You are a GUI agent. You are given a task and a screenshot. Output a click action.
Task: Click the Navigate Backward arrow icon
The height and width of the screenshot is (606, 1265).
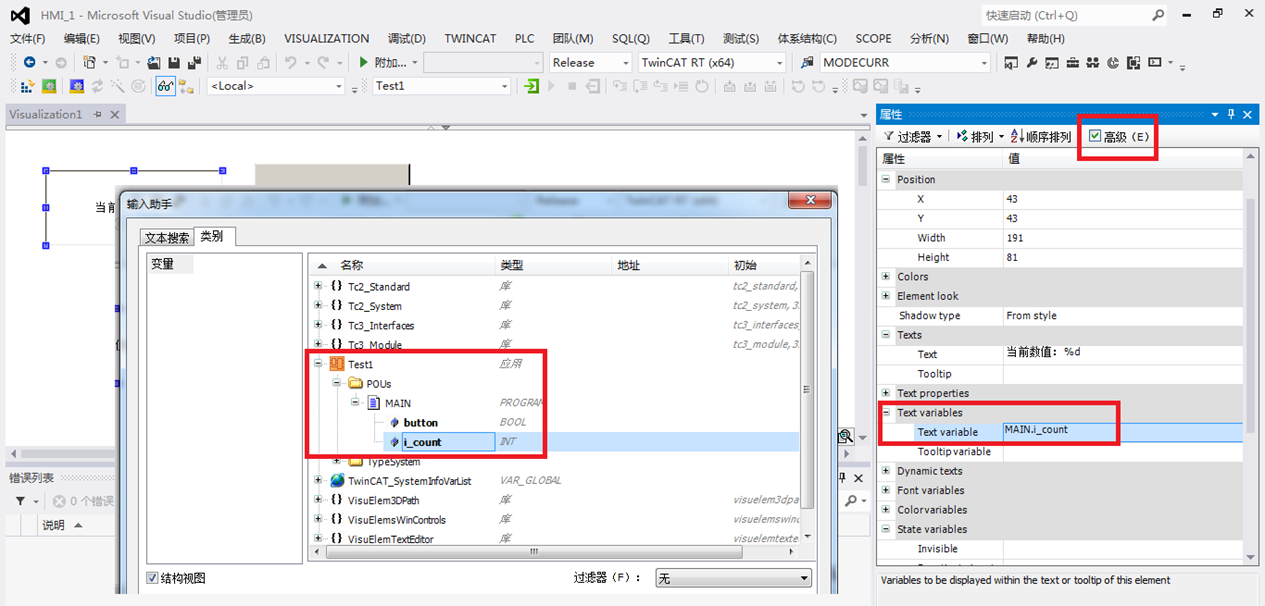[29, 62]
